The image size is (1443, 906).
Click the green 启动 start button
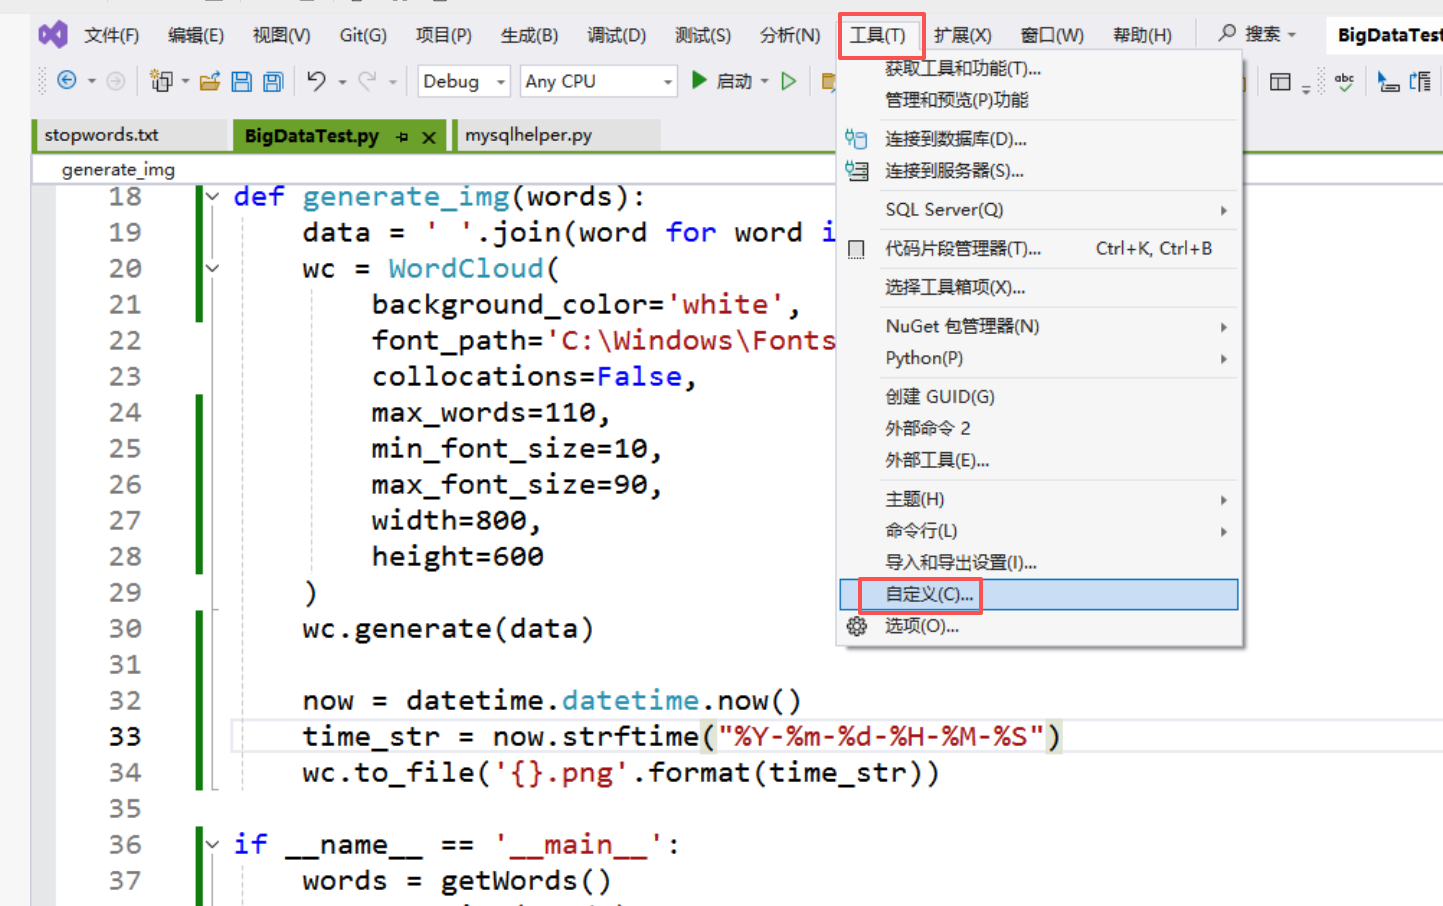723,80
